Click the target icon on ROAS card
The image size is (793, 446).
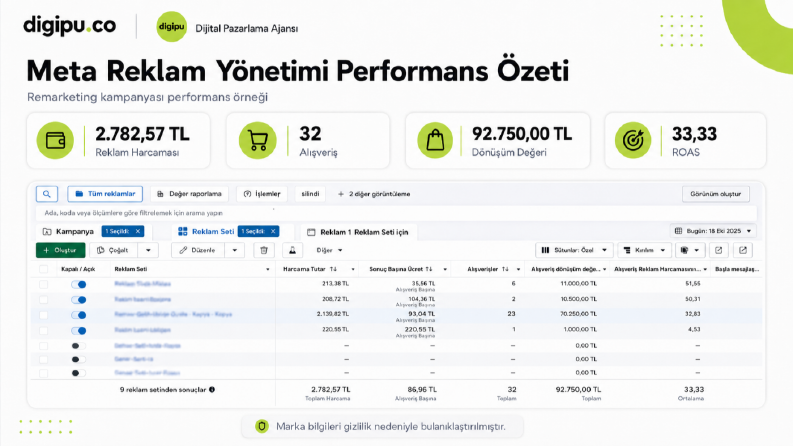[x=633, y=140]
